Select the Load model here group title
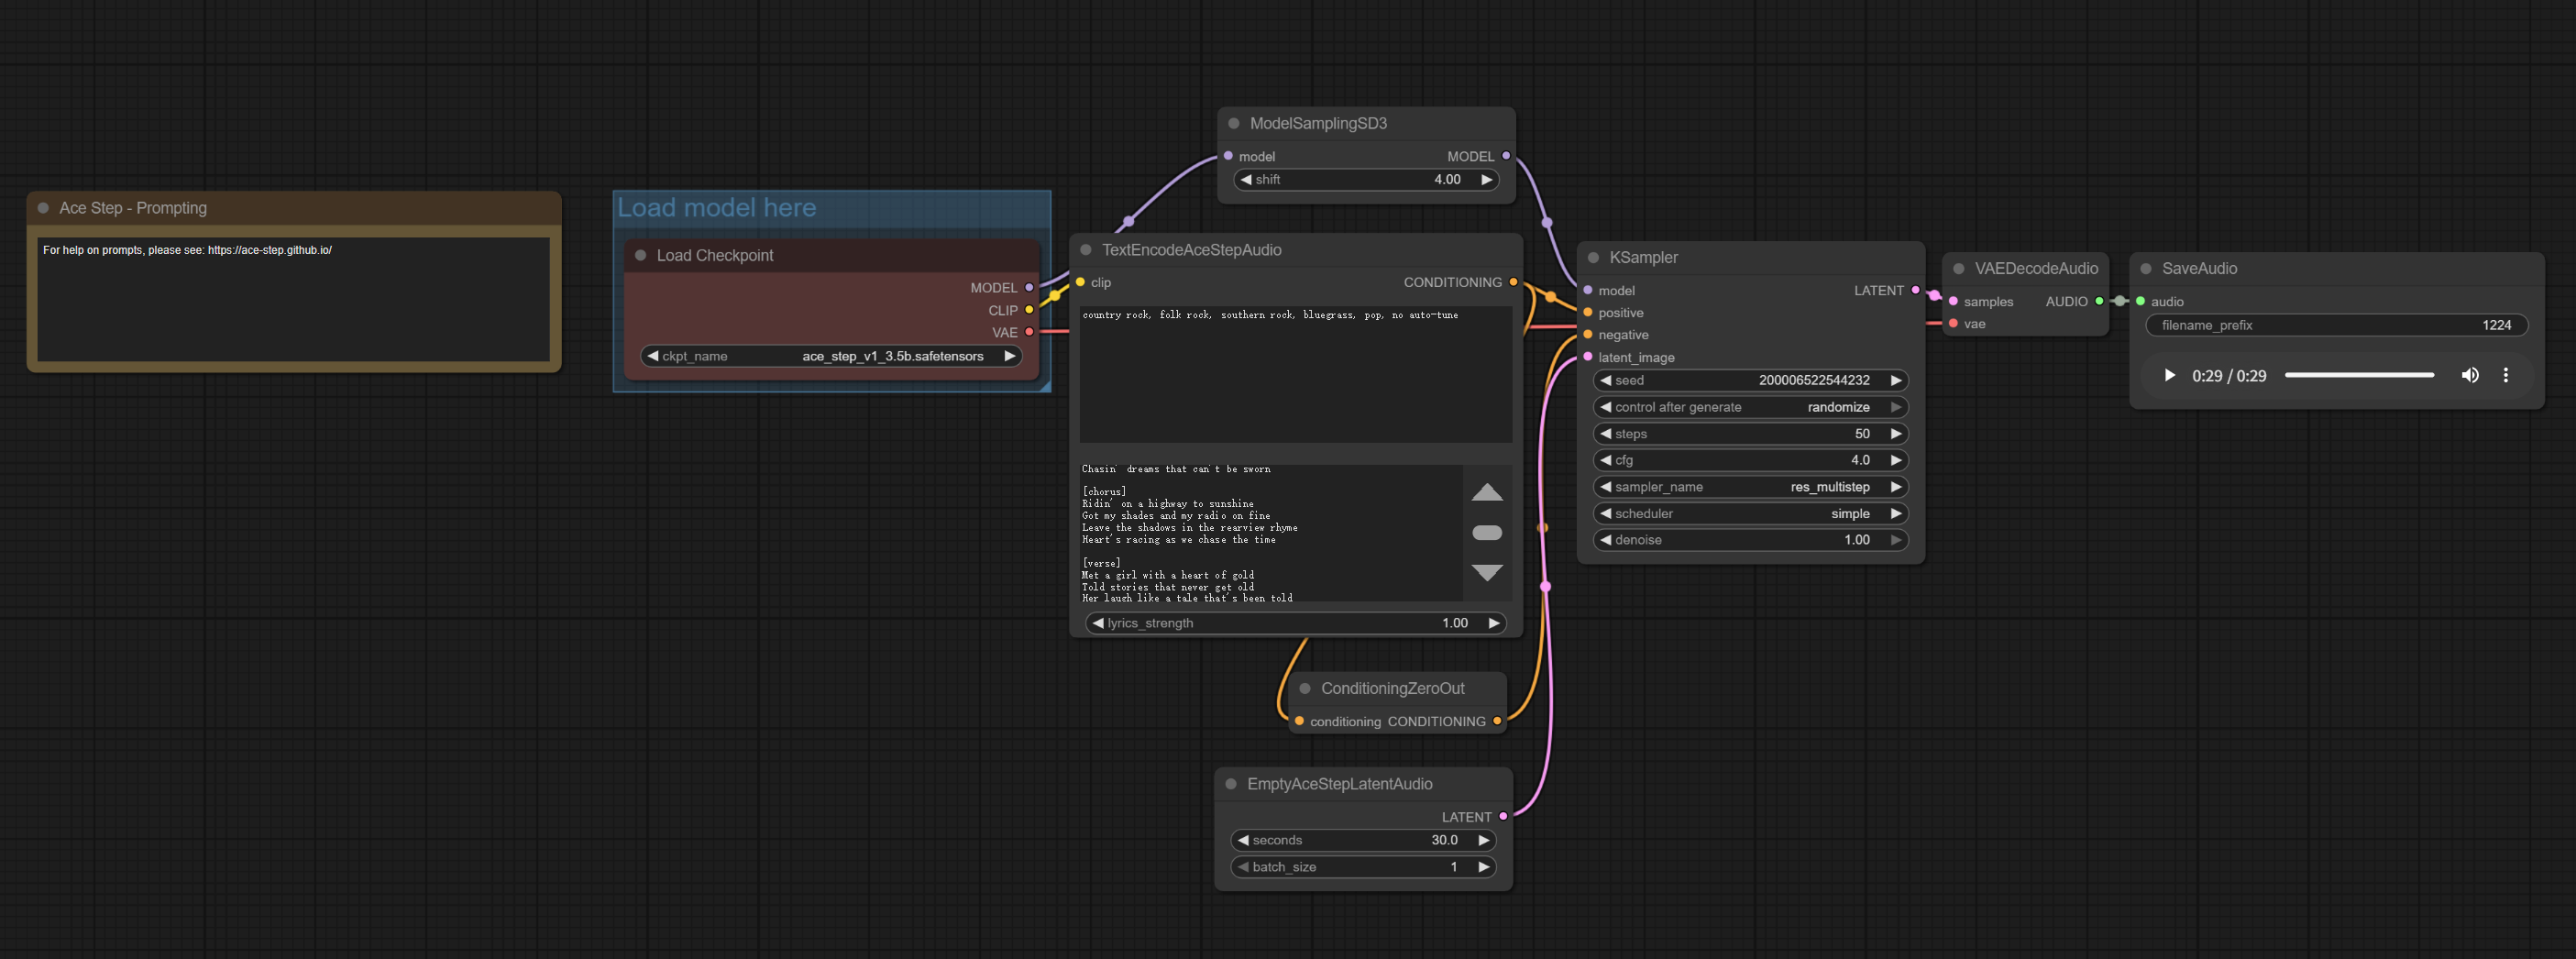The height and width of the screenshot is (959, 2576). [x=716, y=208]
